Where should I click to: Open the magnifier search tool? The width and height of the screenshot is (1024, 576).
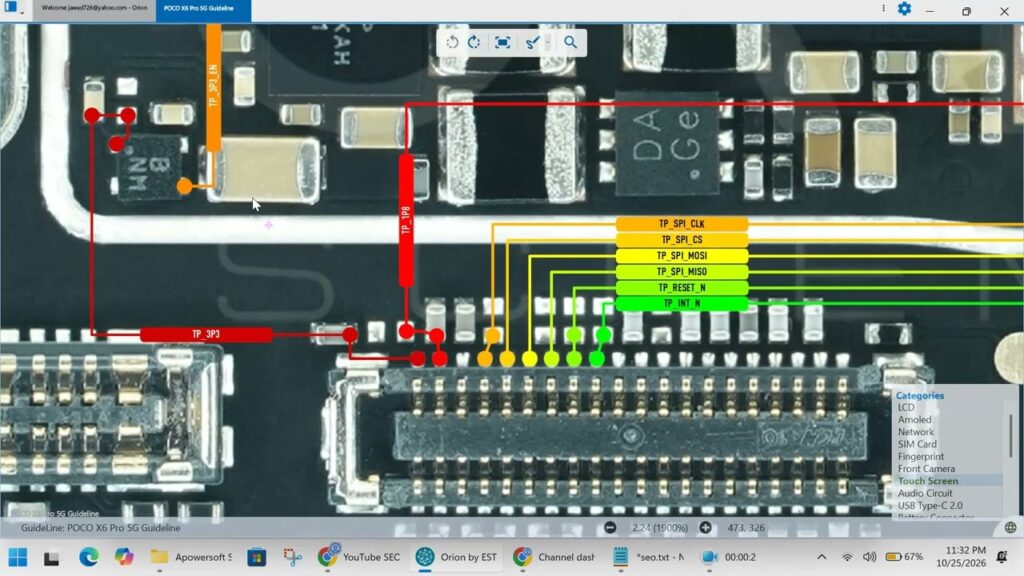tap(571, 42)
